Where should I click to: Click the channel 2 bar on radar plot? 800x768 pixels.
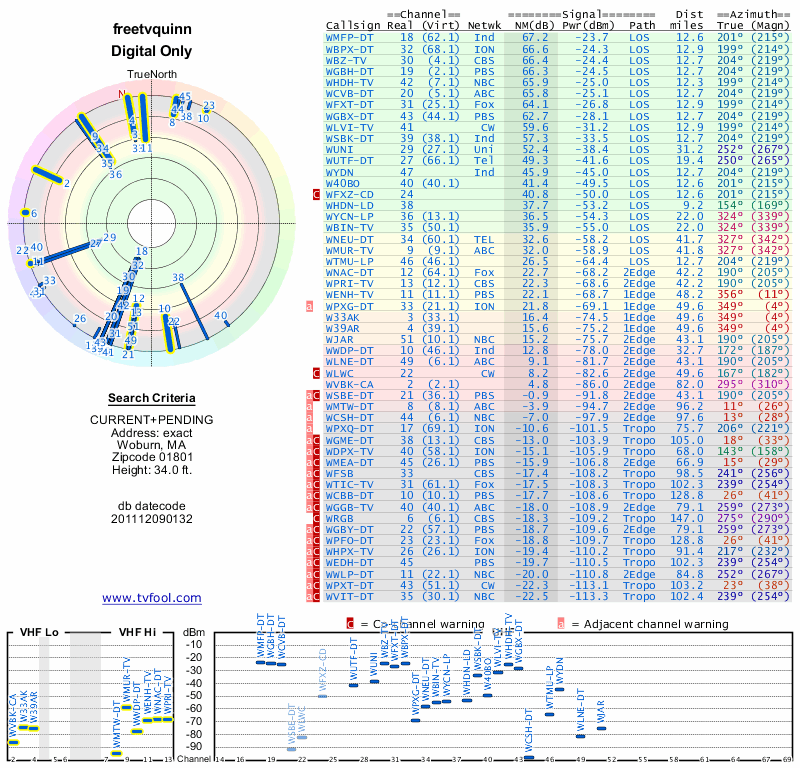point(47,175)
